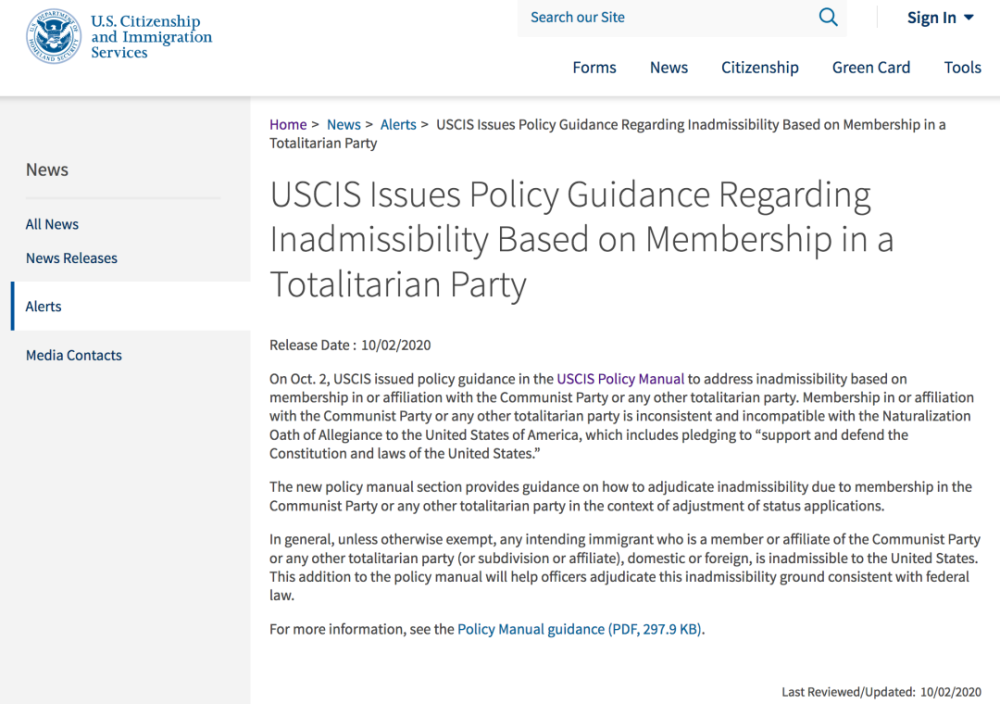1000x704 pixels.
Task: Open News Releases in the sidebar
Action: (x=71, y=258)
